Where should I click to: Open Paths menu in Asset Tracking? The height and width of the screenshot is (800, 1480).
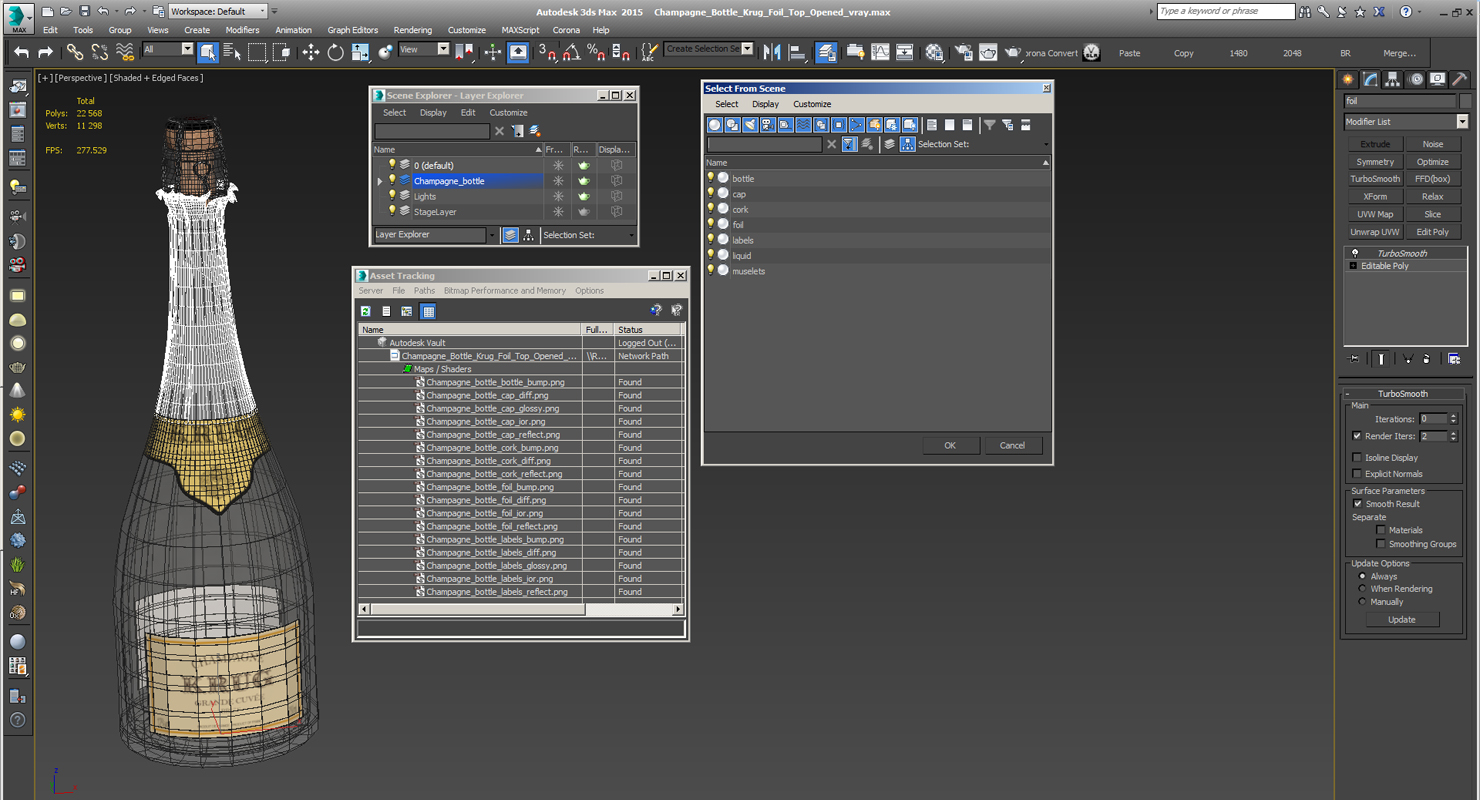tap(424, 291)
